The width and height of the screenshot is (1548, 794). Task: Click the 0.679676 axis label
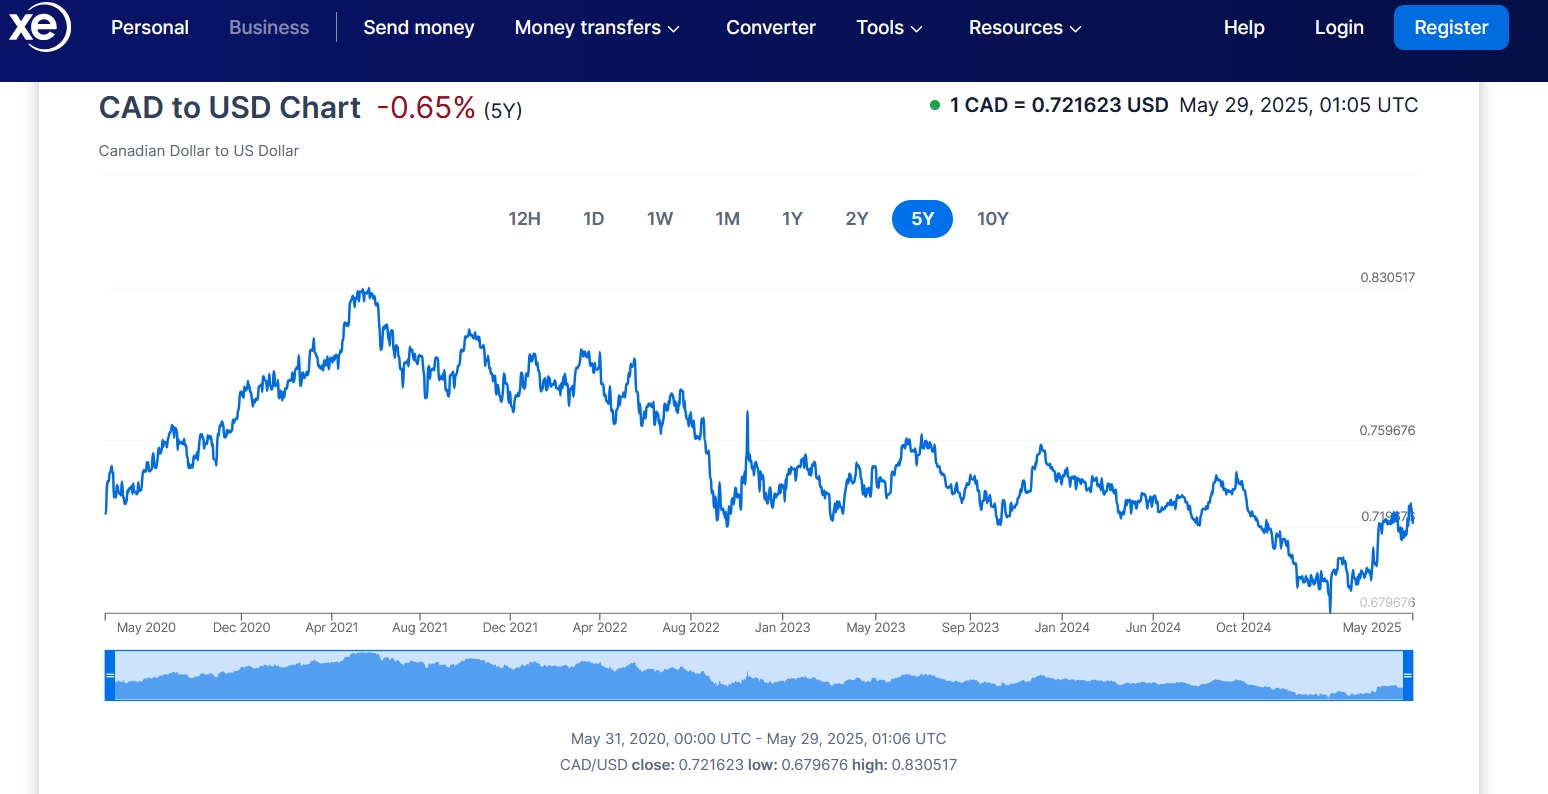click(1388, 602)
